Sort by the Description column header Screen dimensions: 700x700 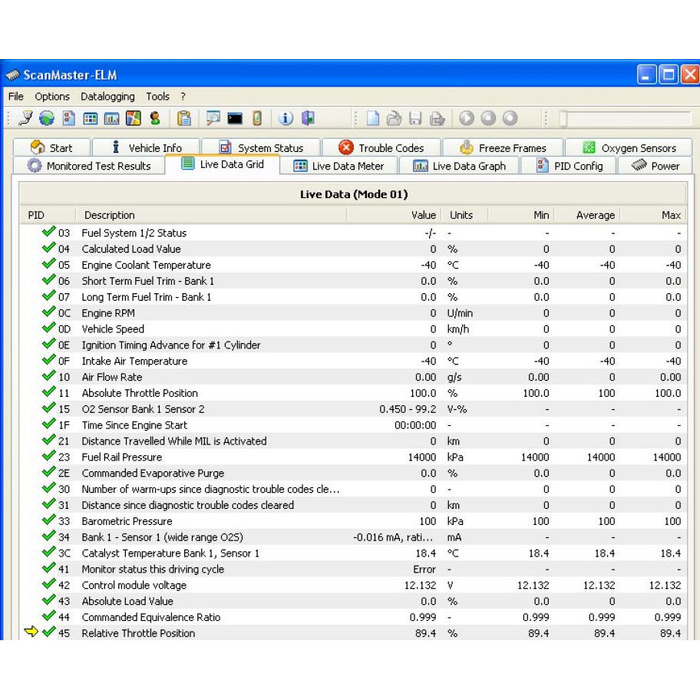click(x=110, y=215)
